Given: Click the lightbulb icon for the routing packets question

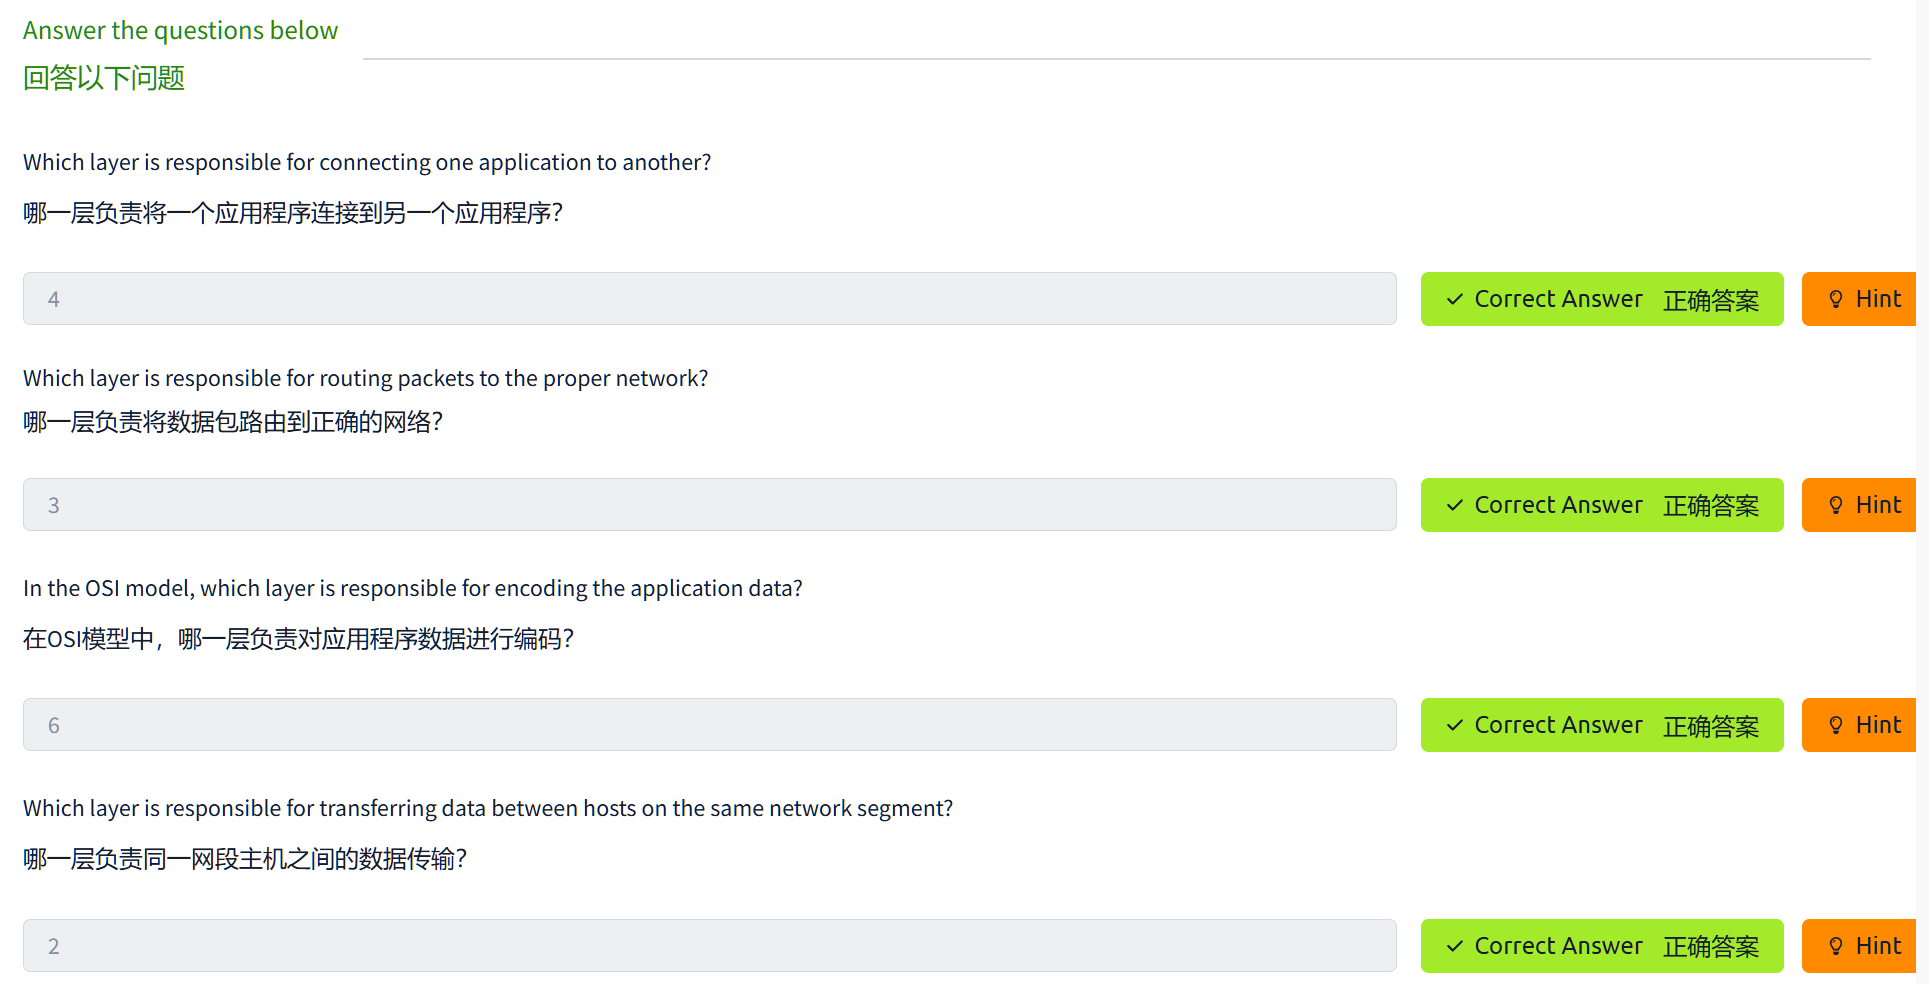Looking at the screenshot, I should point(1836,505).
